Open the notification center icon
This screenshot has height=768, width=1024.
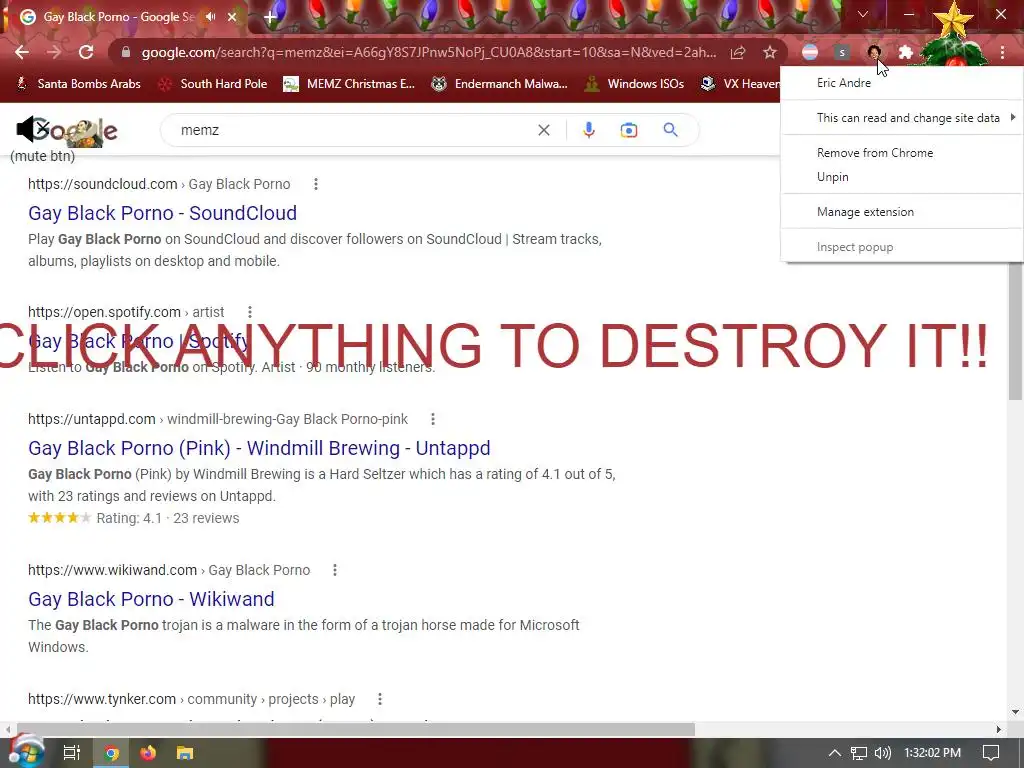[x=991, y=753]
